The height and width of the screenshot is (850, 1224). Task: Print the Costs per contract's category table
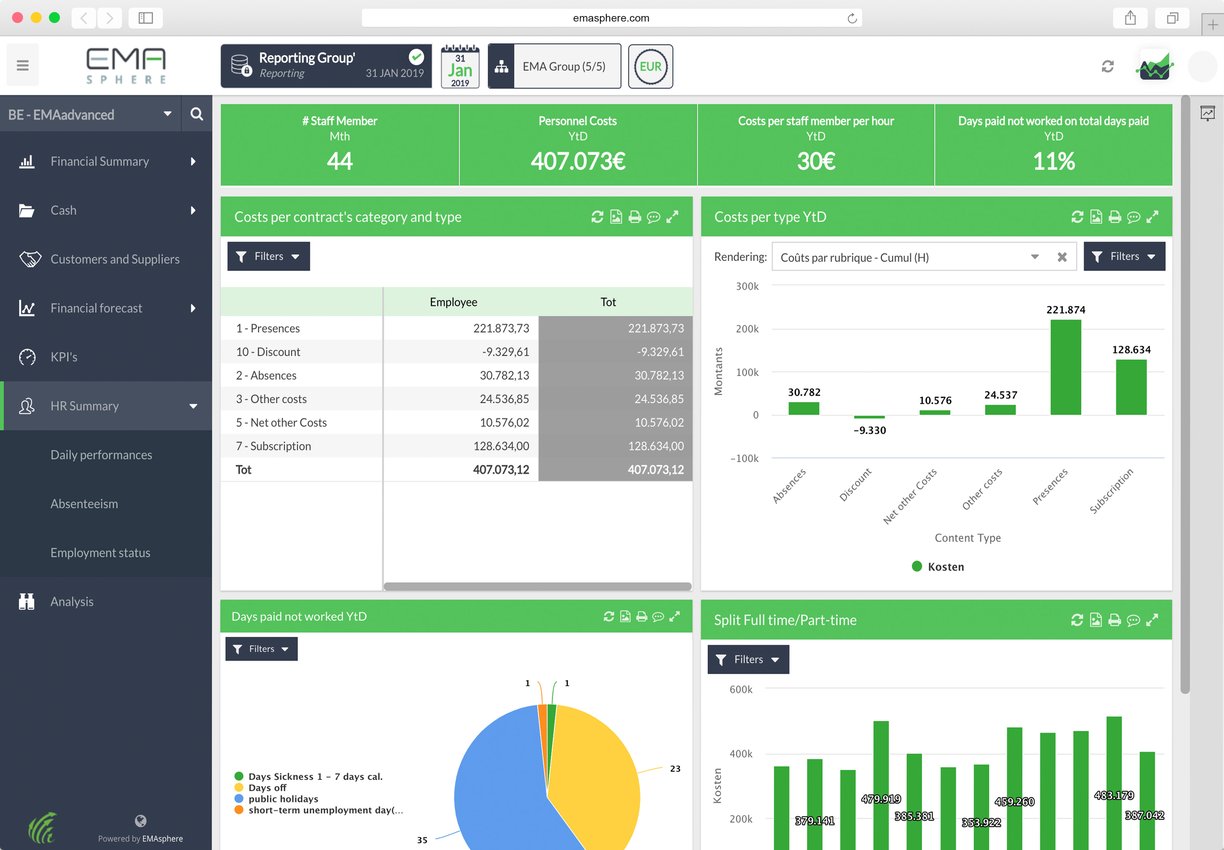634,216
